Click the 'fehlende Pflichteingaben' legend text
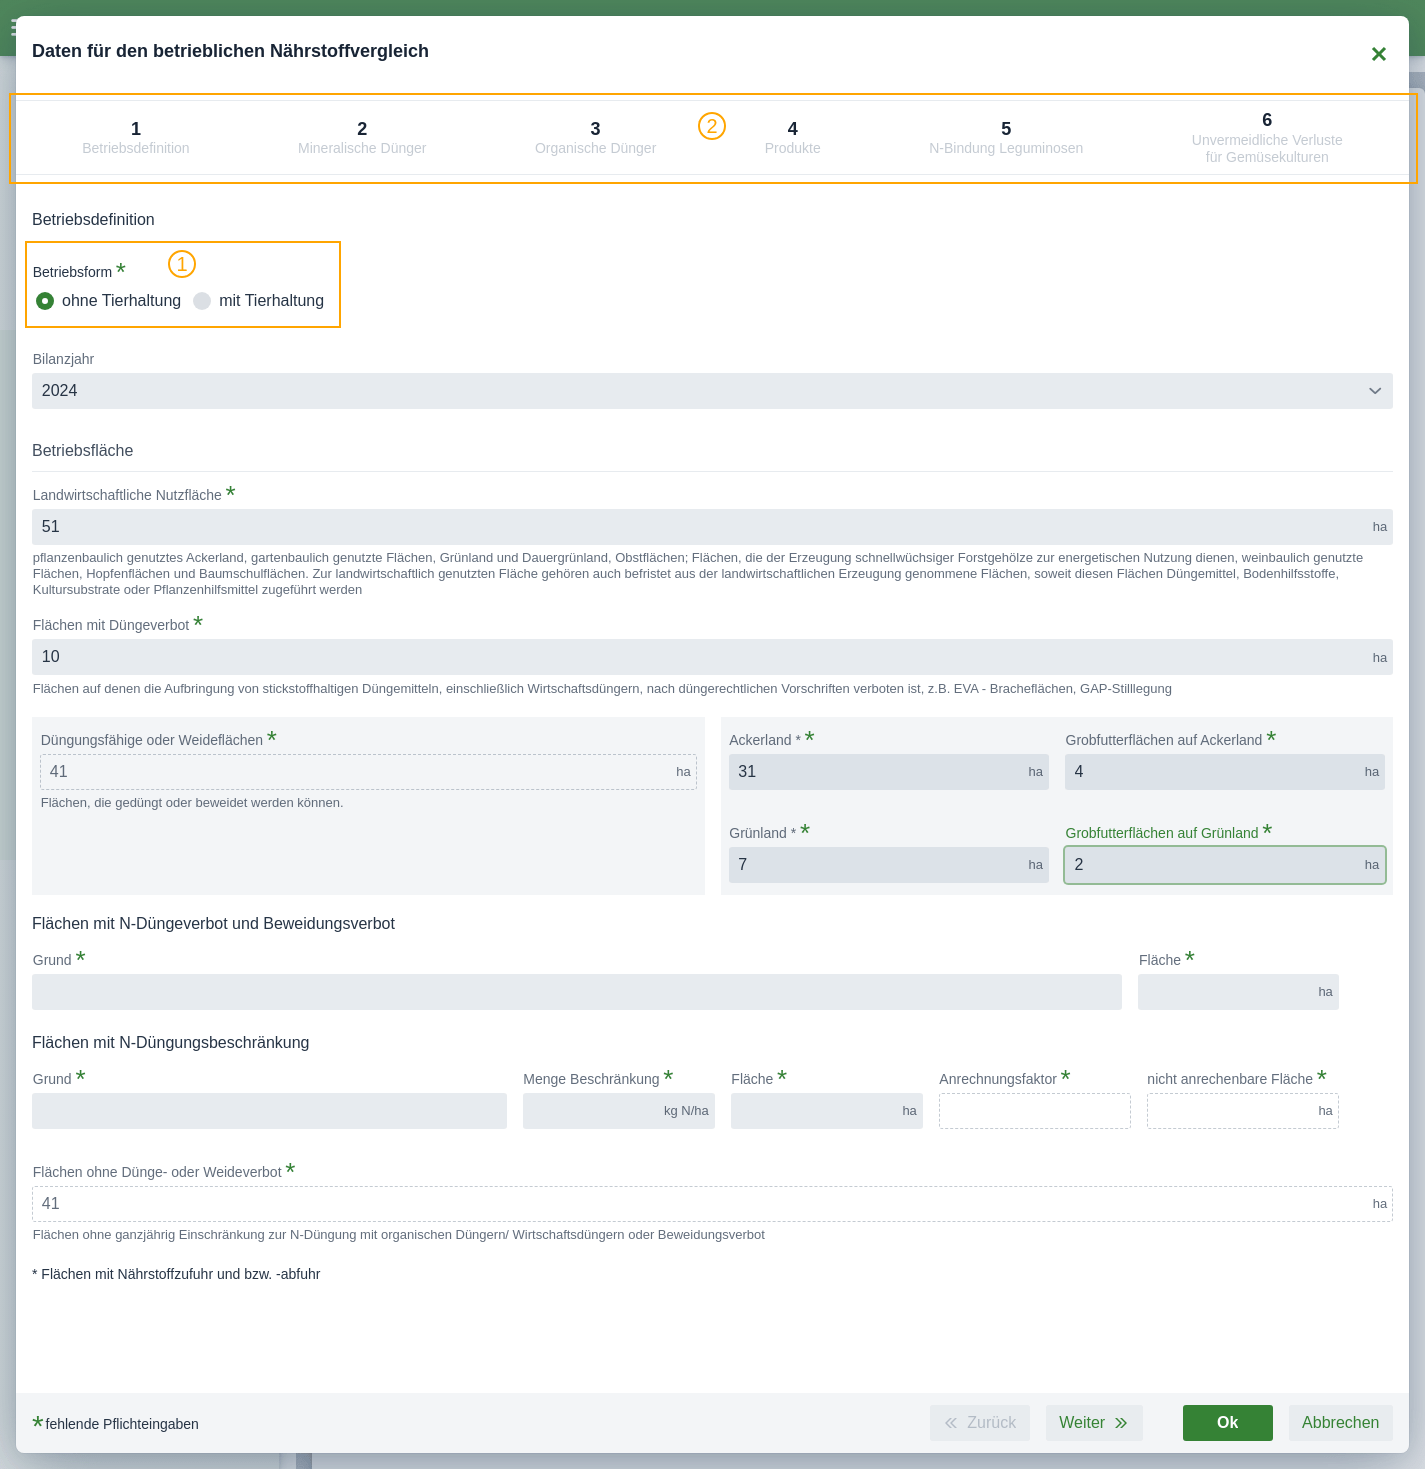This screenshot has width=1425, height=1469. pos(122,1424)
